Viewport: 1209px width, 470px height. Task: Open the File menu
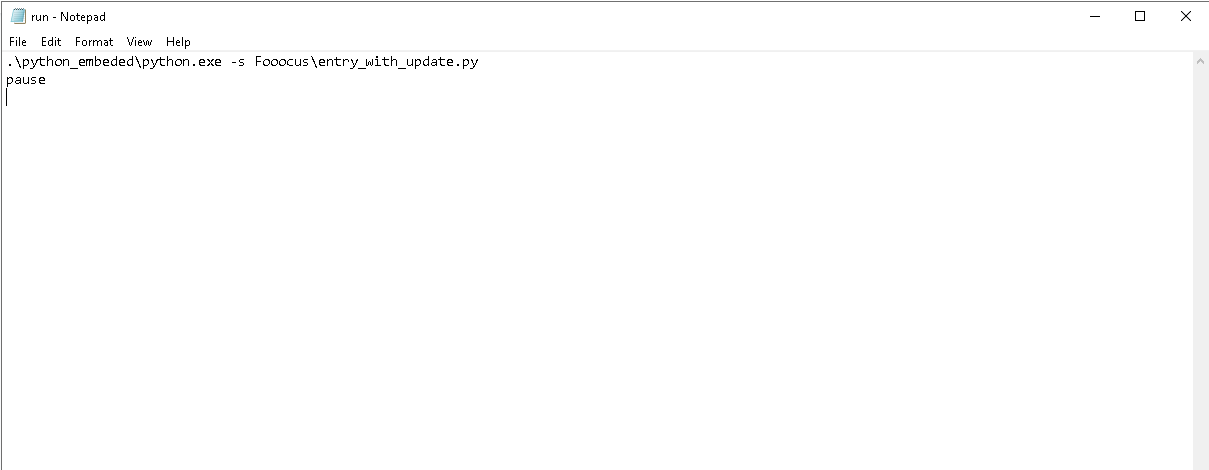tap(18, 42)
